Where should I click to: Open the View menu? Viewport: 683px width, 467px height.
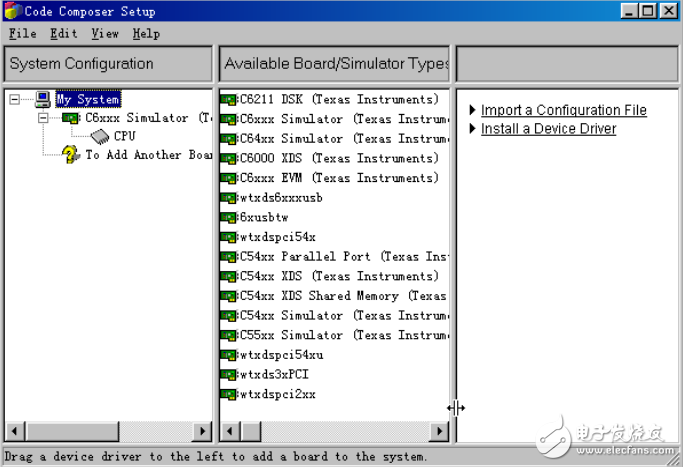pyautogui.click(x=105, y=34)
